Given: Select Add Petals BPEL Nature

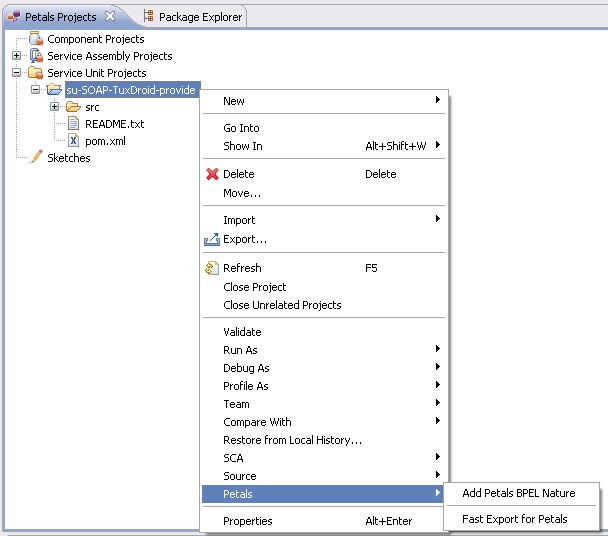Looking at the screenshot, I should point(518,493).
